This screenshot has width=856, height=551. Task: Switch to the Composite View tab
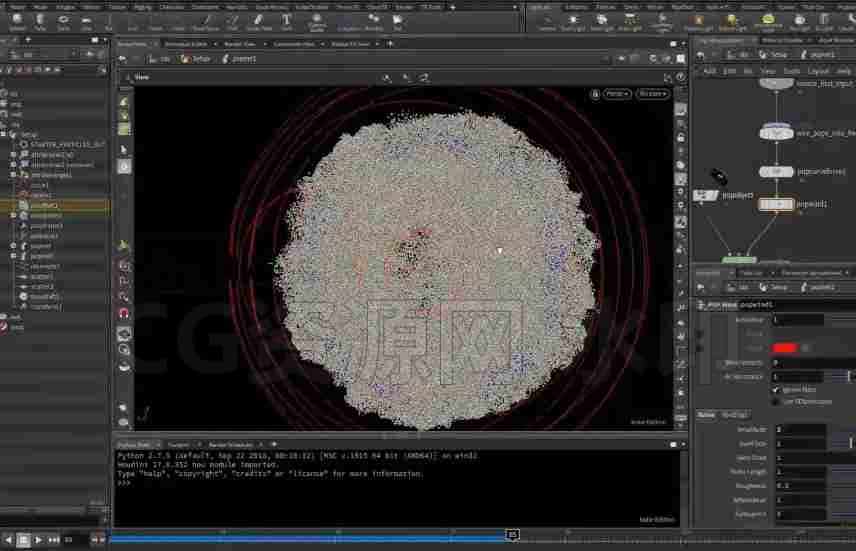coord(294,44)
